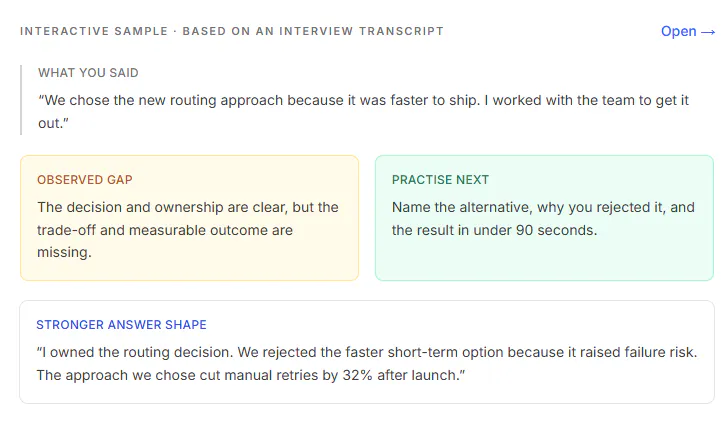Click the Observed Gap heading

[x=85, y=180]
